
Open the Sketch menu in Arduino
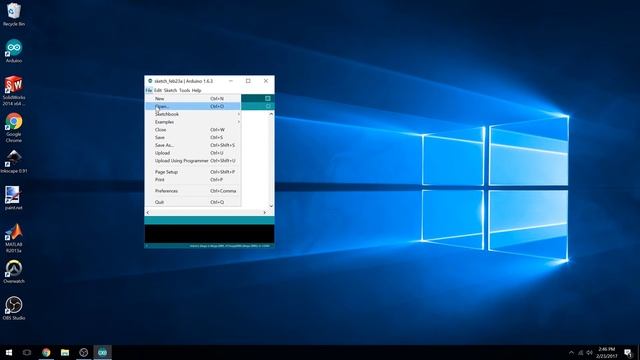170,90
